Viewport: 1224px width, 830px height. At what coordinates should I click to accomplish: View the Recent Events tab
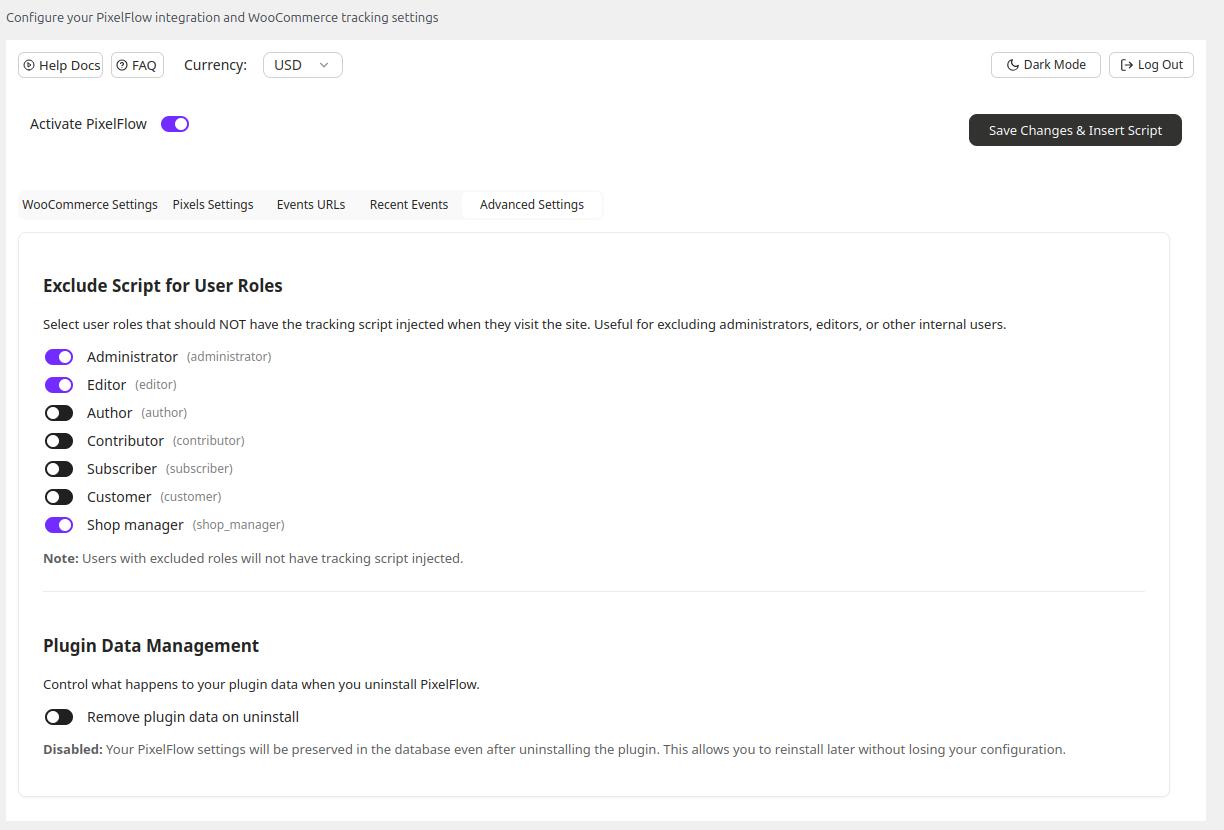pyautogui.click(x=409, y=205)
